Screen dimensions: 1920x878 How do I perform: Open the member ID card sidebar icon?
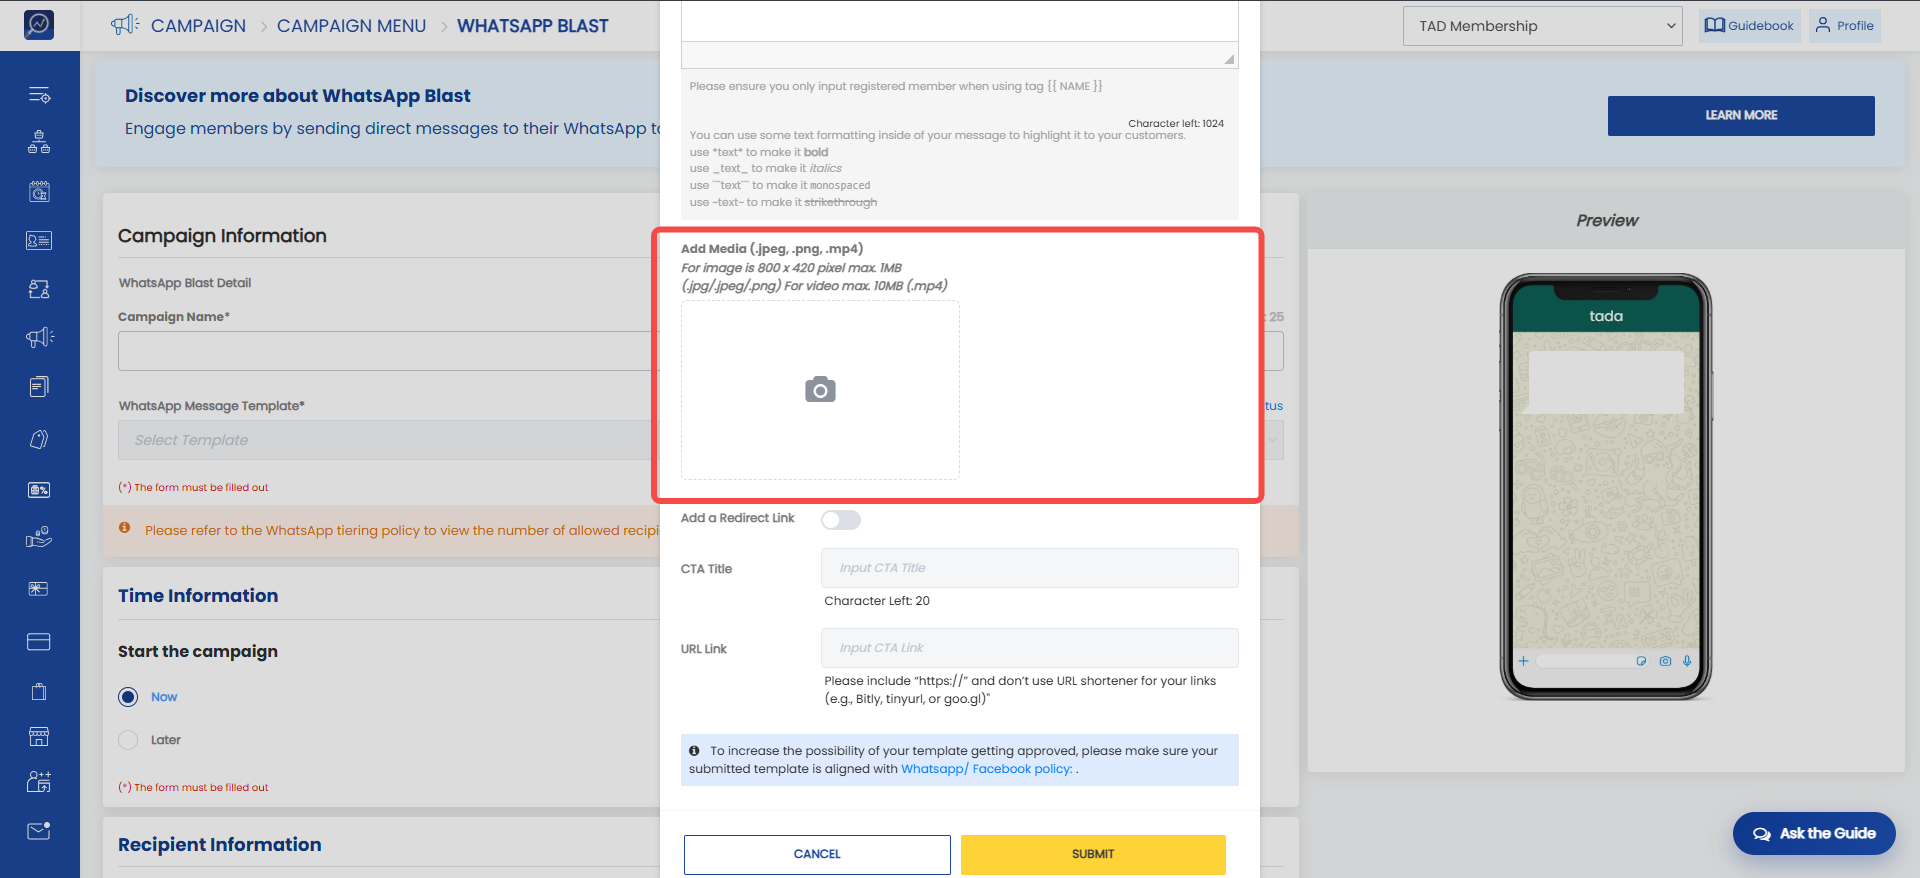point(39,240)
